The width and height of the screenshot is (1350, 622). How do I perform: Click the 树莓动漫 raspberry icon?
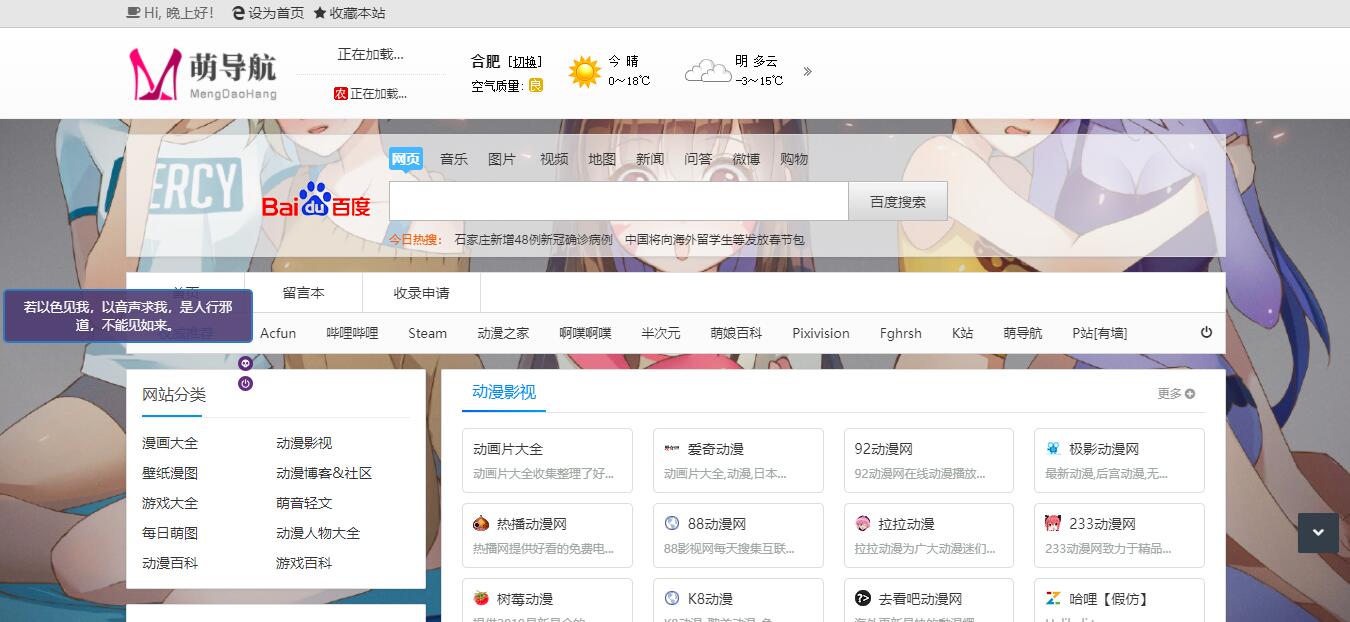pos(481,598)
